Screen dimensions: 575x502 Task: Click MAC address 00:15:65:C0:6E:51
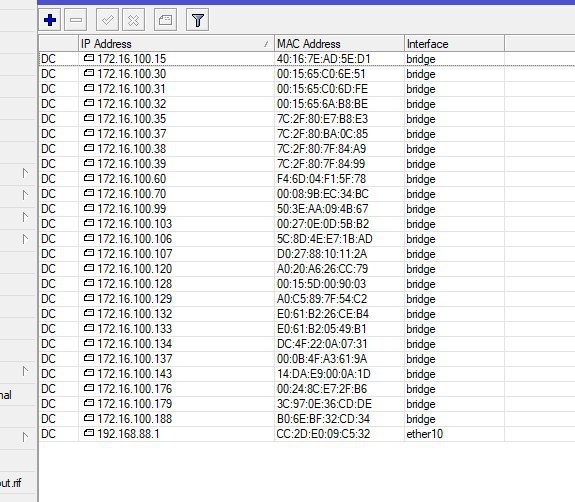321,74
